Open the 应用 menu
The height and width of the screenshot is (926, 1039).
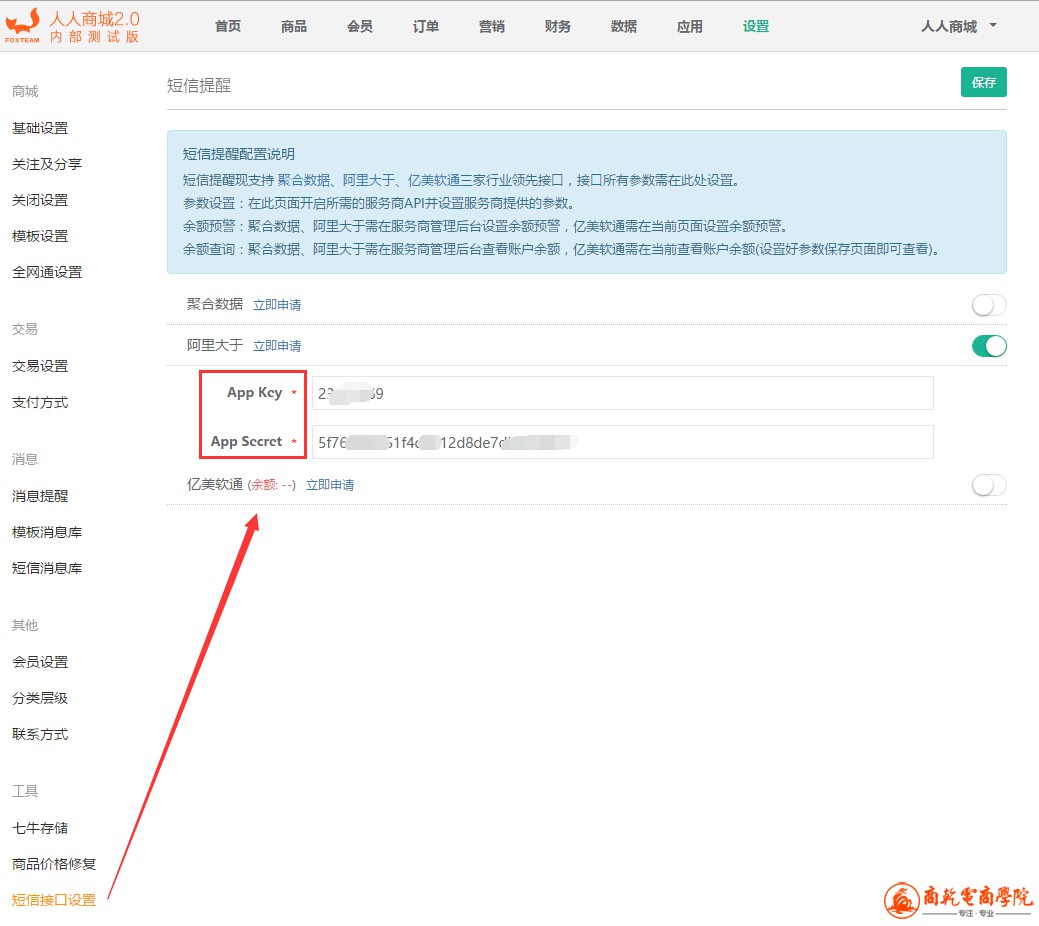pyautogui.click(x=690, y=27)
